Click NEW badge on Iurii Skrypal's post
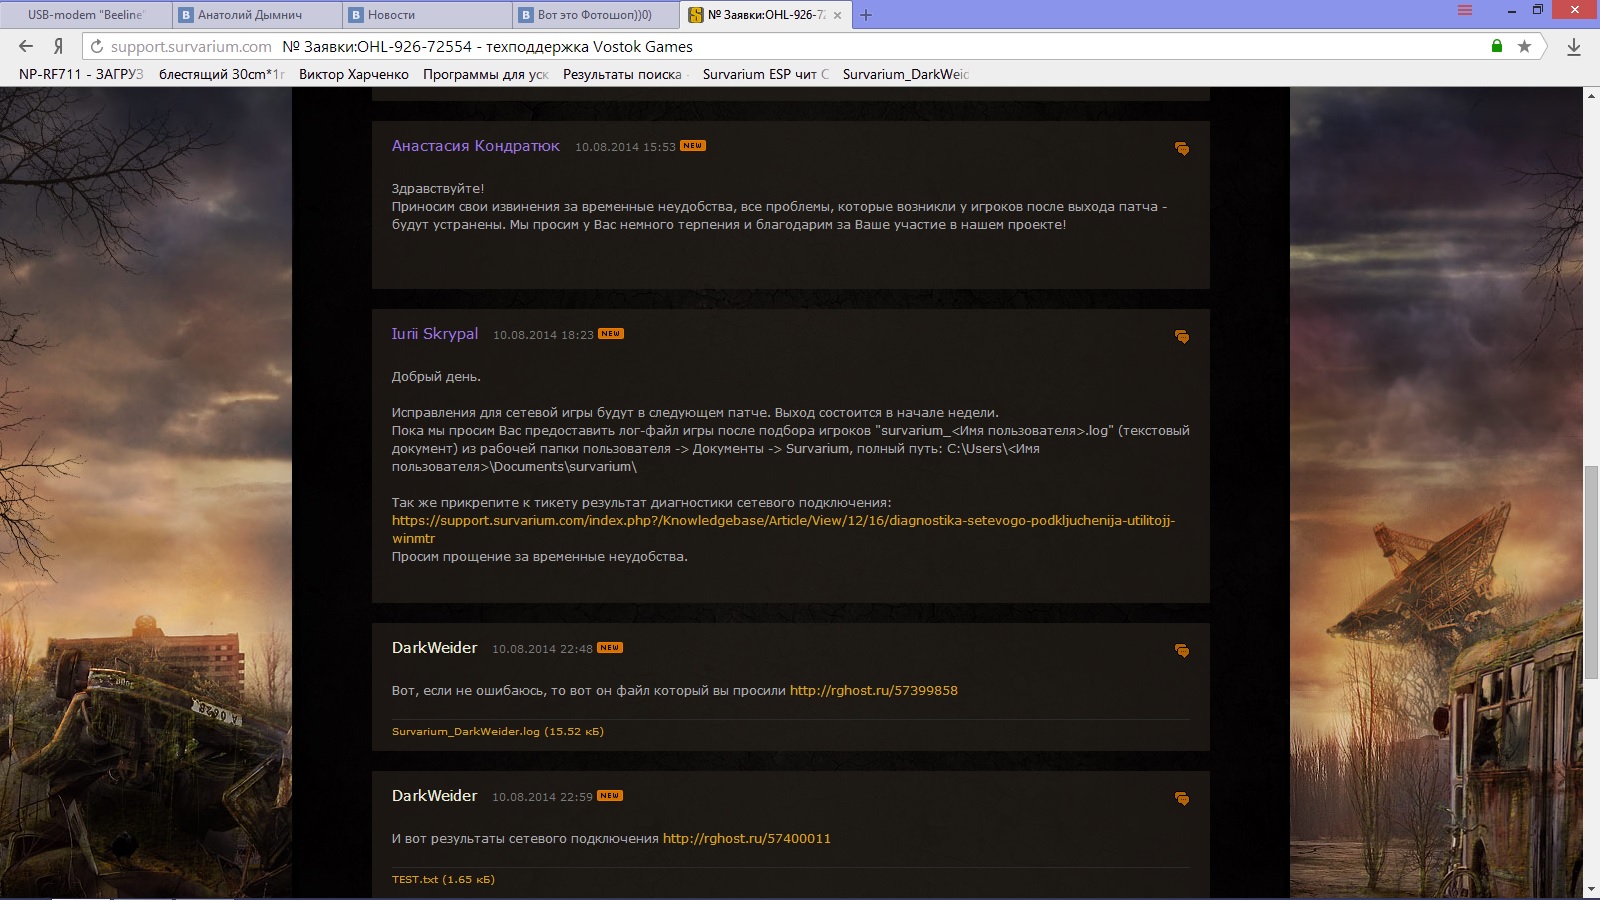 pos(611,334)
